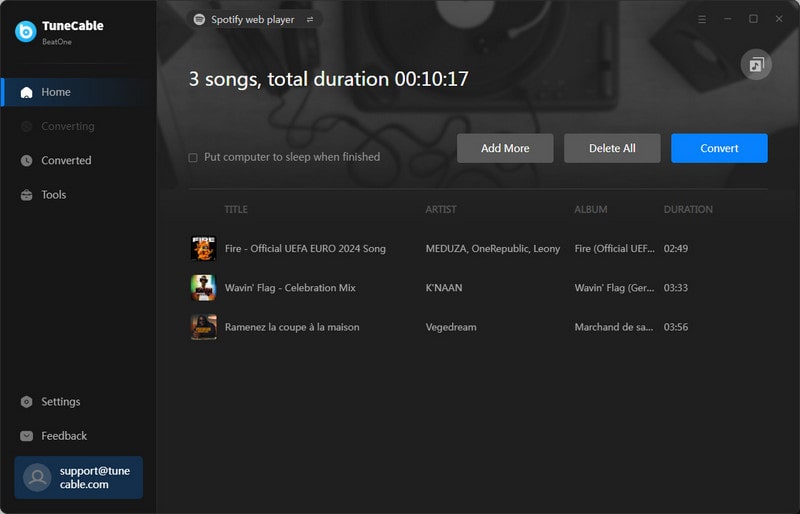This screenshot has height=514, width=800.
Task: Click album Marchand de sa...
Action: click(614, 327)
